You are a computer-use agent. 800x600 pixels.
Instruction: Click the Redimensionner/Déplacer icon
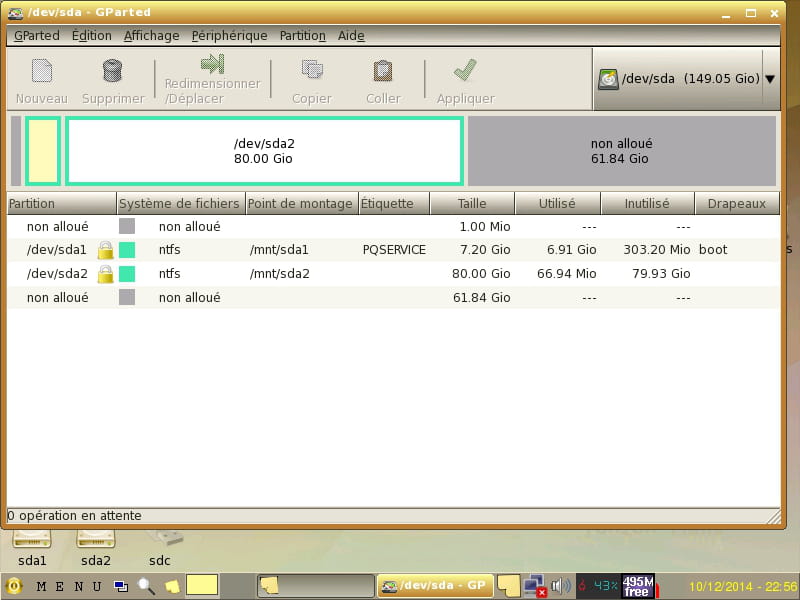(x=212, y=64)
